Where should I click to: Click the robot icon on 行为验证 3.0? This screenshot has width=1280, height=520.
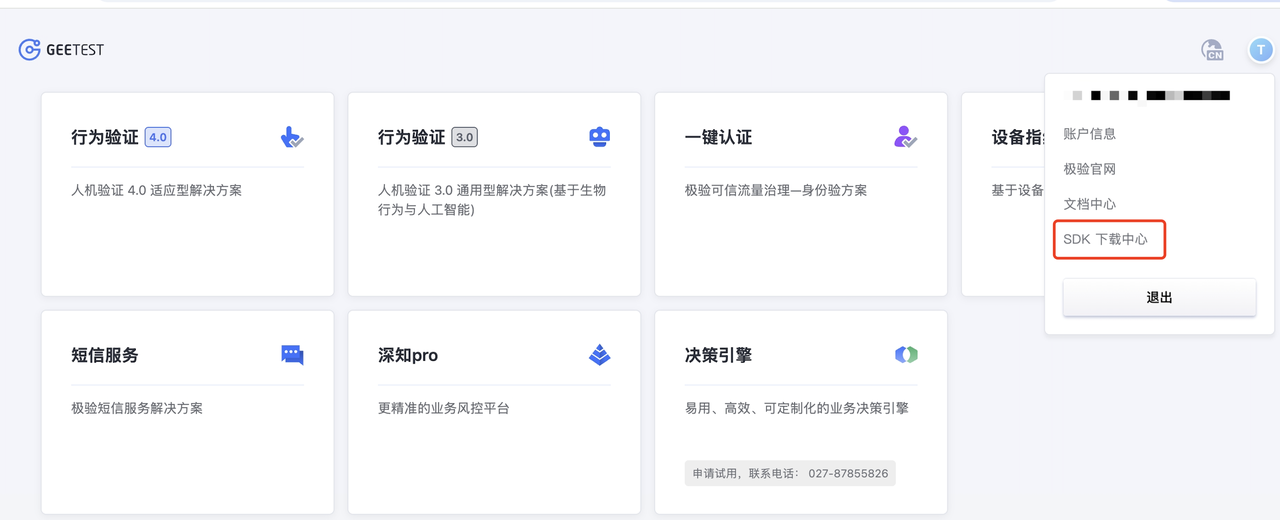[x=599, y=137]
